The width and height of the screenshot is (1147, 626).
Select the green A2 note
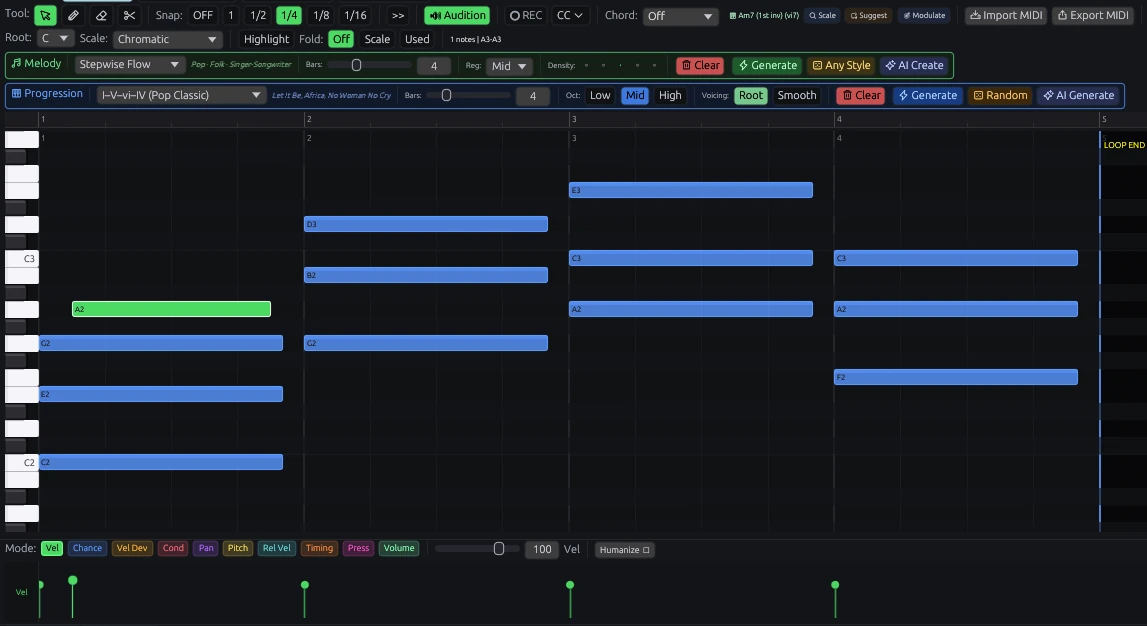pos(171,309)
